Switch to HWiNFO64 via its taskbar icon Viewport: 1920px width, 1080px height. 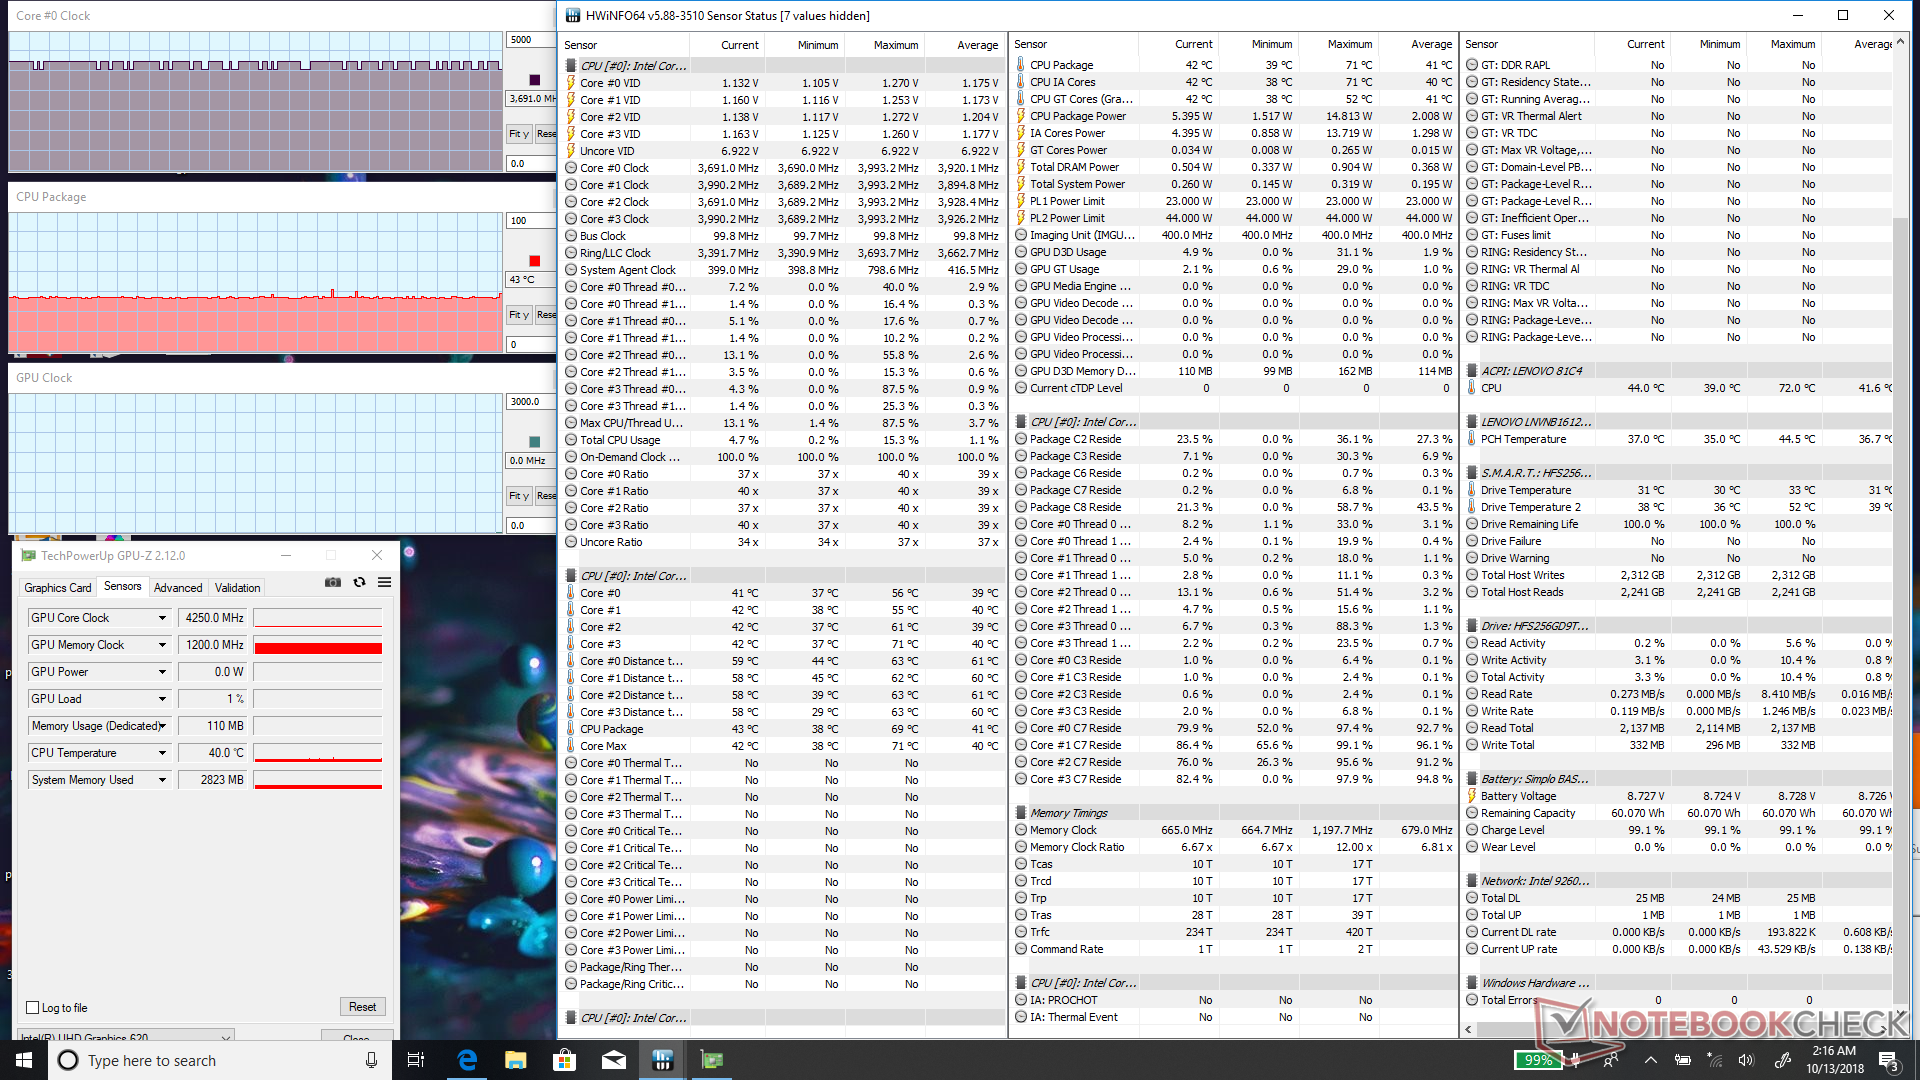663,1060
